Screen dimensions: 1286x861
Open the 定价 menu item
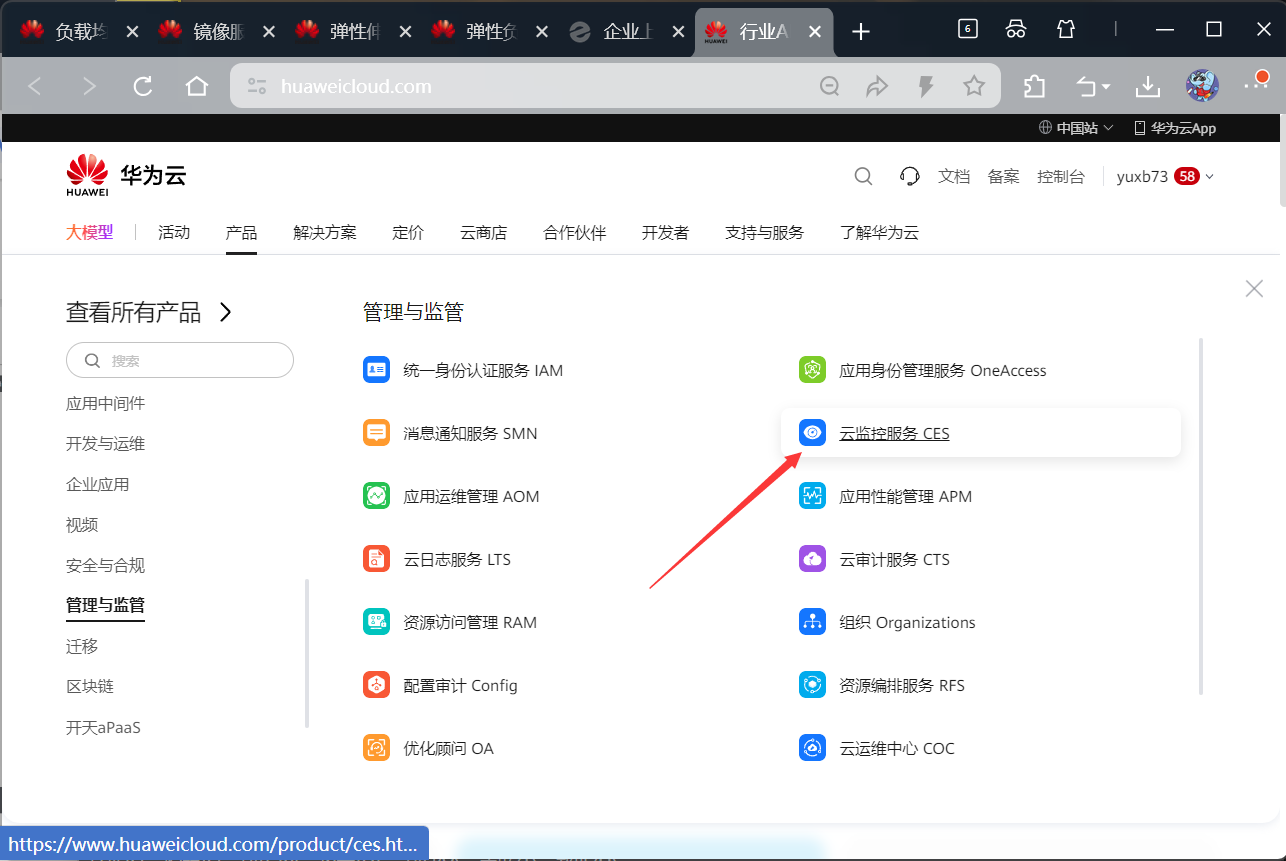tap(408, 232)
